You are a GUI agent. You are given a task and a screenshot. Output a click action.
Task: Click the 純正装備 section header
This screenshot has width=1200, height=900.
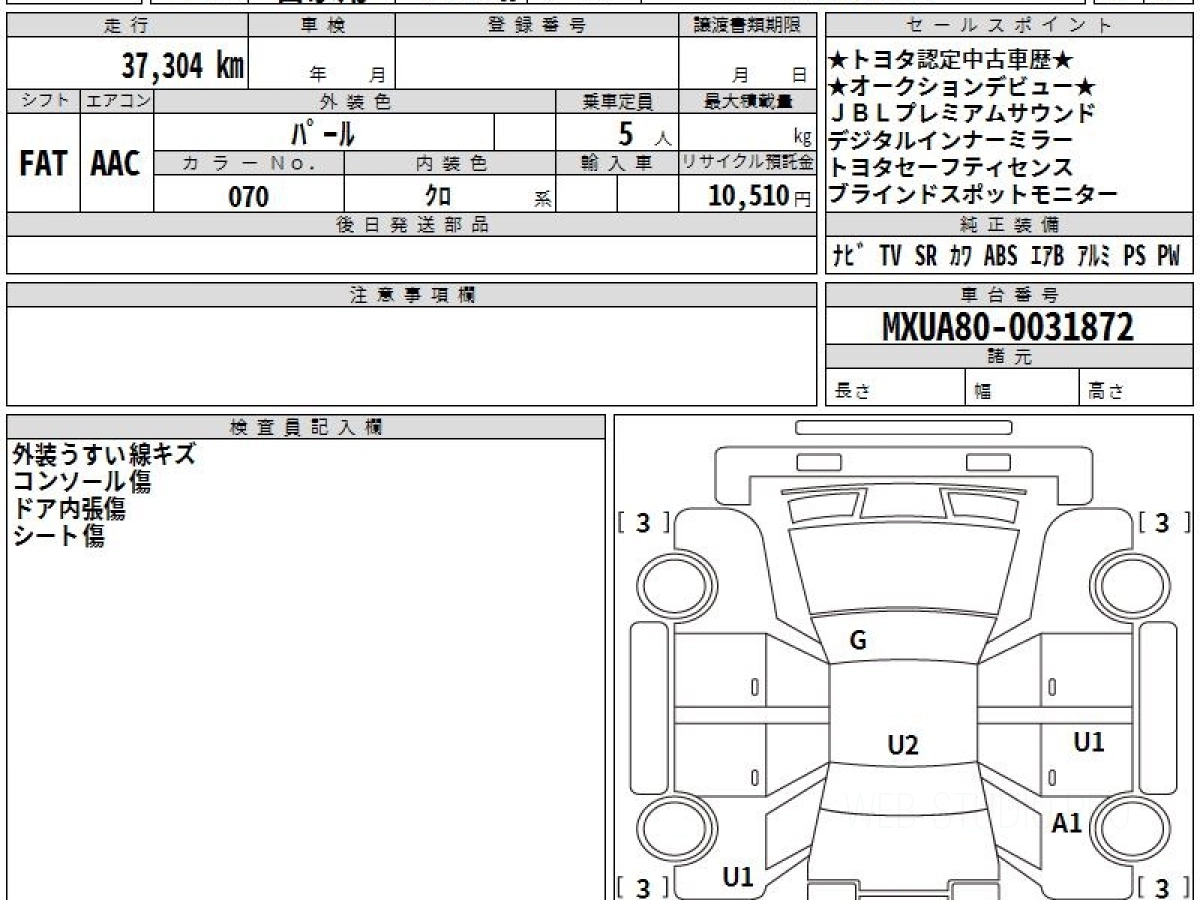[1010, 225]
